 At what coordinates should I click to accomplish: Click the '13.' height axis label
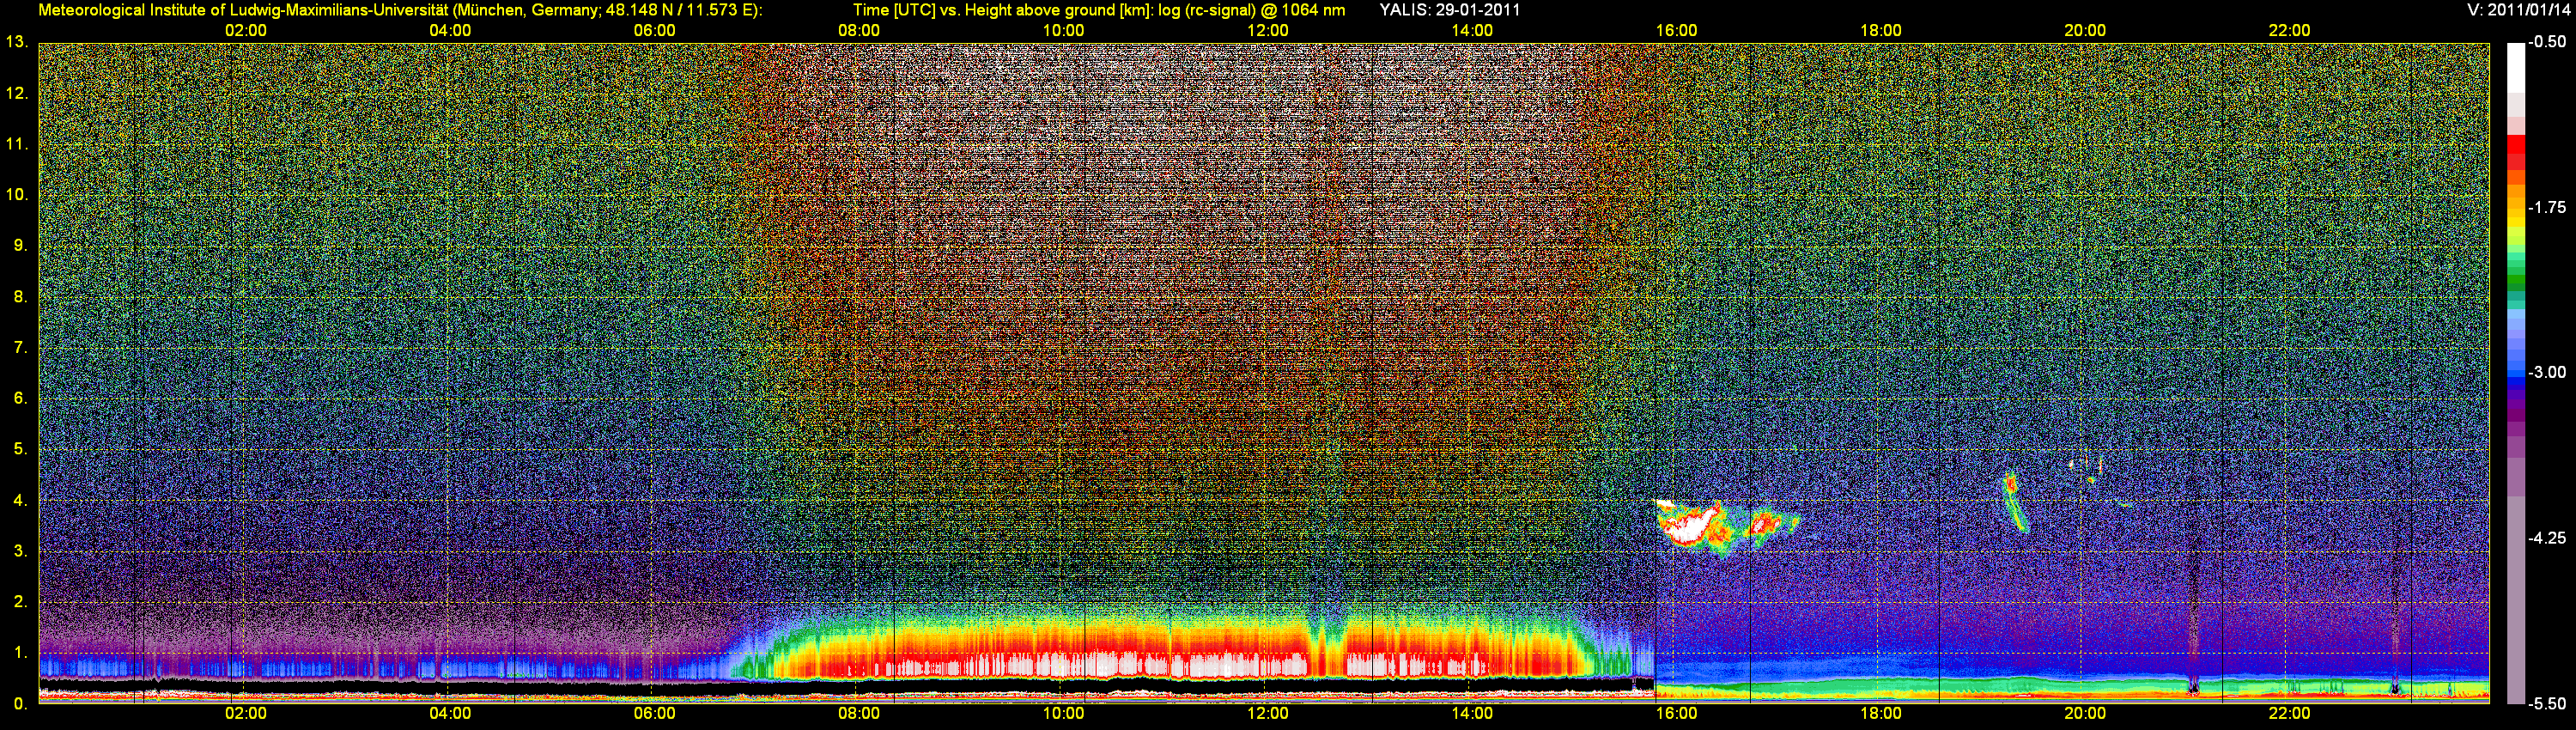point(16,43)
